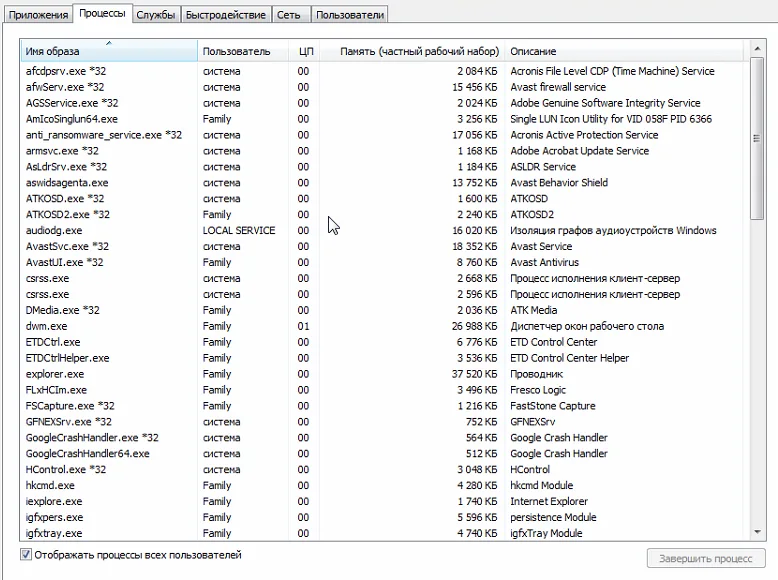Select the AvastSvc.exe *32 process
This screenshot has height=580, width=778.
point(385,246)
